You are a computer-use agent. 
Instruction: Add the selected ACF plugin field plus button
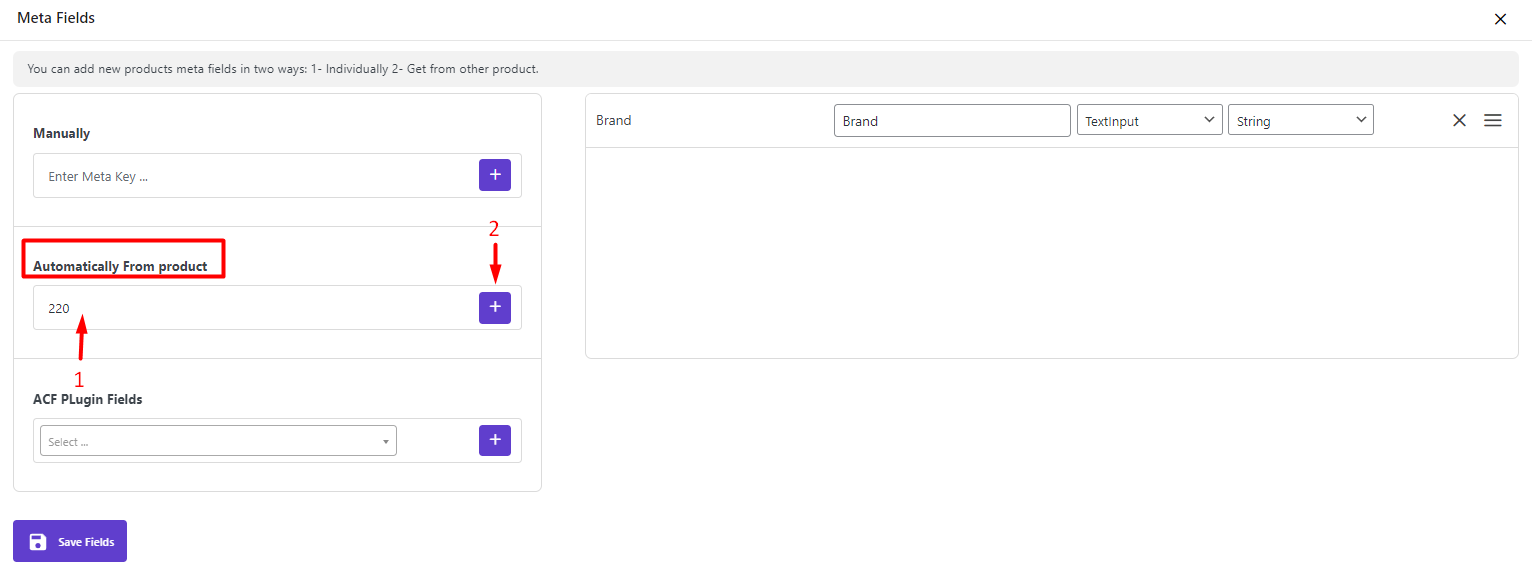(495, 440)
